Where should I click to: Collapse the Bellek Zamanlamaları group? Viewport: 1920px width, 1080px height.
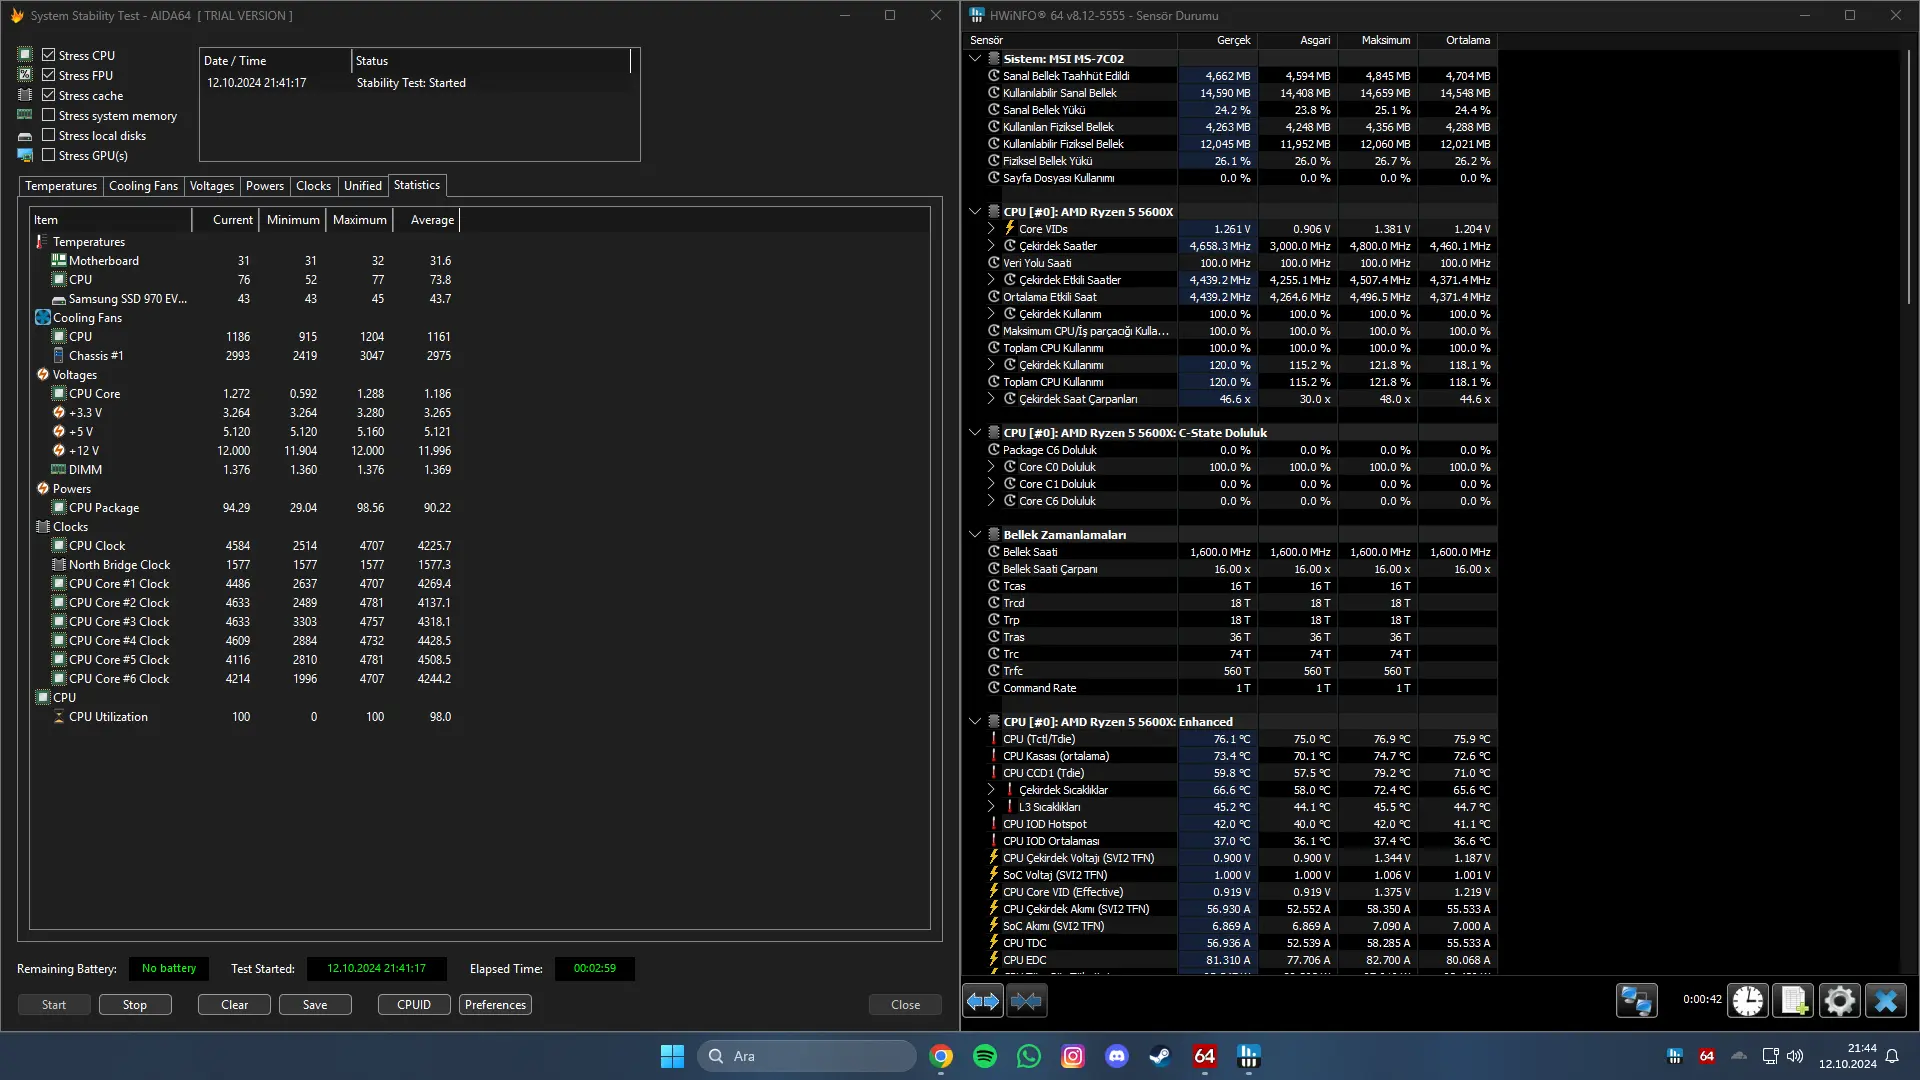tap(975, 535)
